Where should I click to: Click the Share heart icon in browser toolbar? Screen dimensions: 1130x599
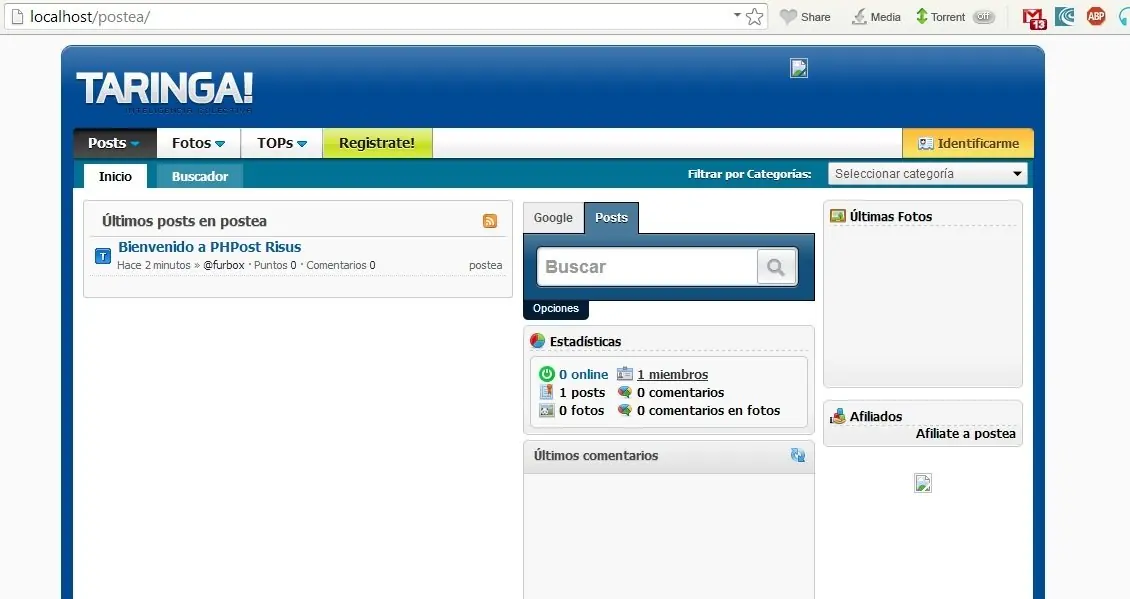pos(789,17)
